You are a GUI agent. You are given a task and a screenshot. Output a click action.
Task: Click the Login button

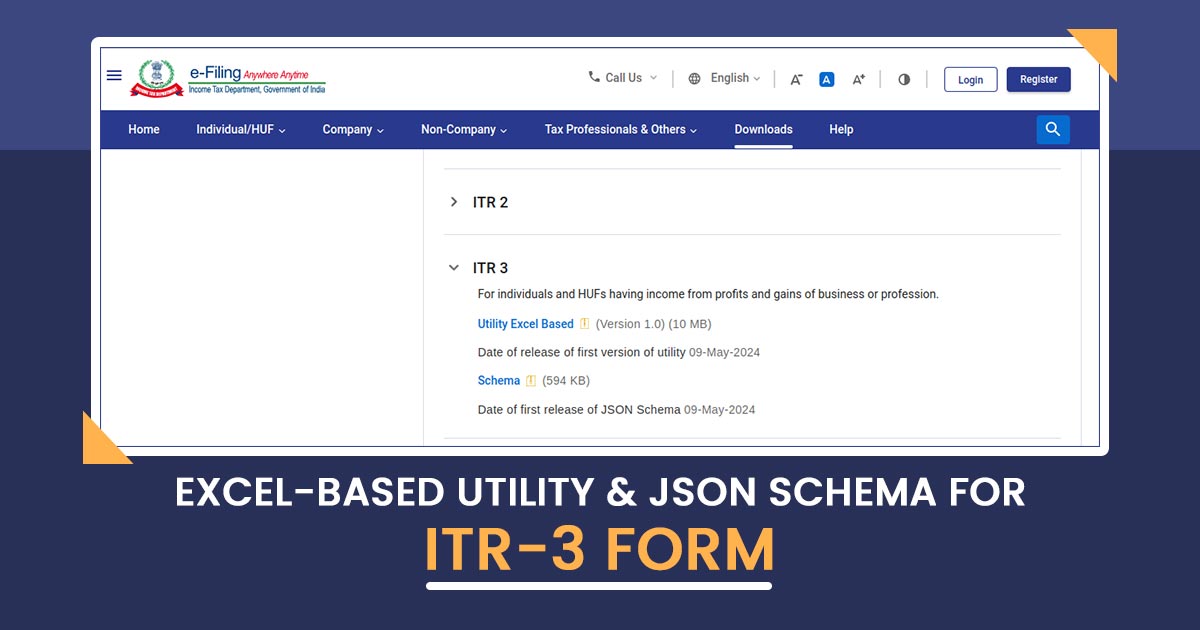pos(969,79)
